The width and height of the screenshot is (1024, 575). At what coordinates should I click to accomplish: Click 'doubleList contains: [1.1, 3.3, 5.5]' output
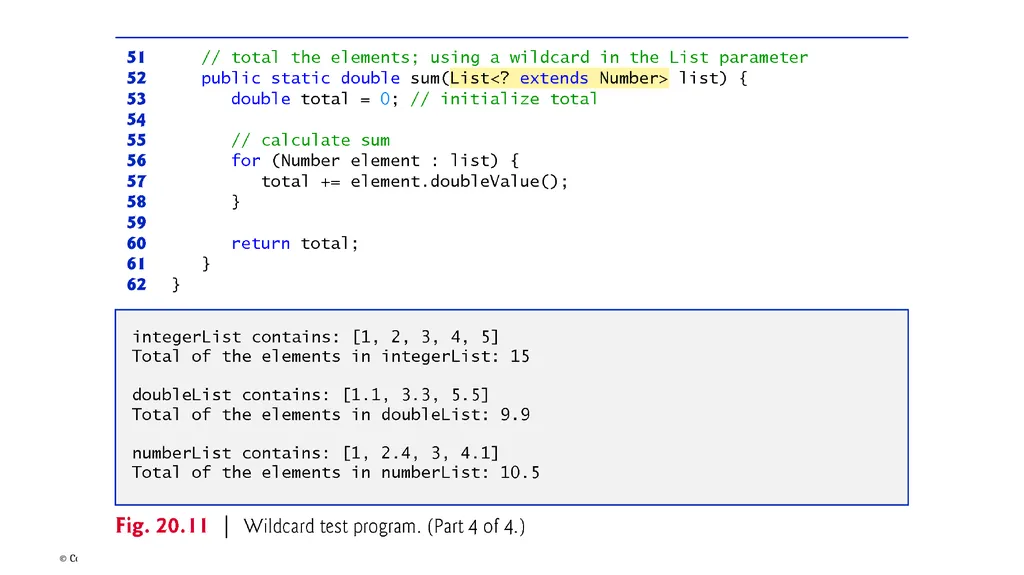tap(310, 395)
